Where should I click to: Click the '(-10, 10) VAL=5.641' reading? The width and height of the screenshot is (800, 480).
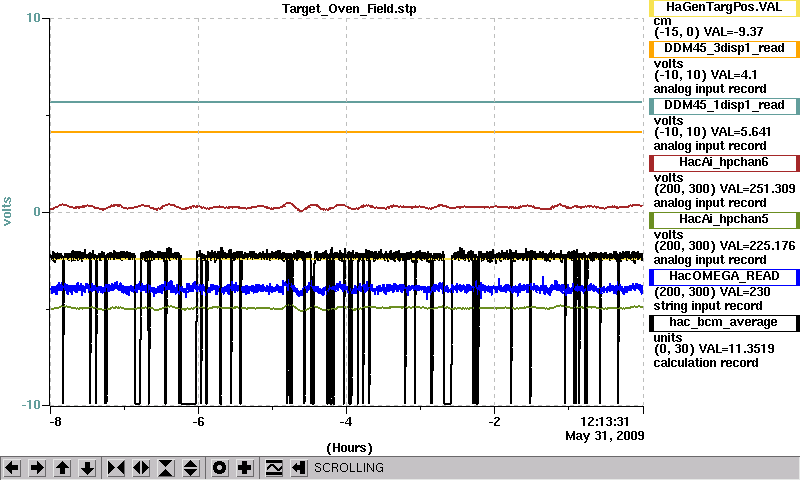pos(712,132)
